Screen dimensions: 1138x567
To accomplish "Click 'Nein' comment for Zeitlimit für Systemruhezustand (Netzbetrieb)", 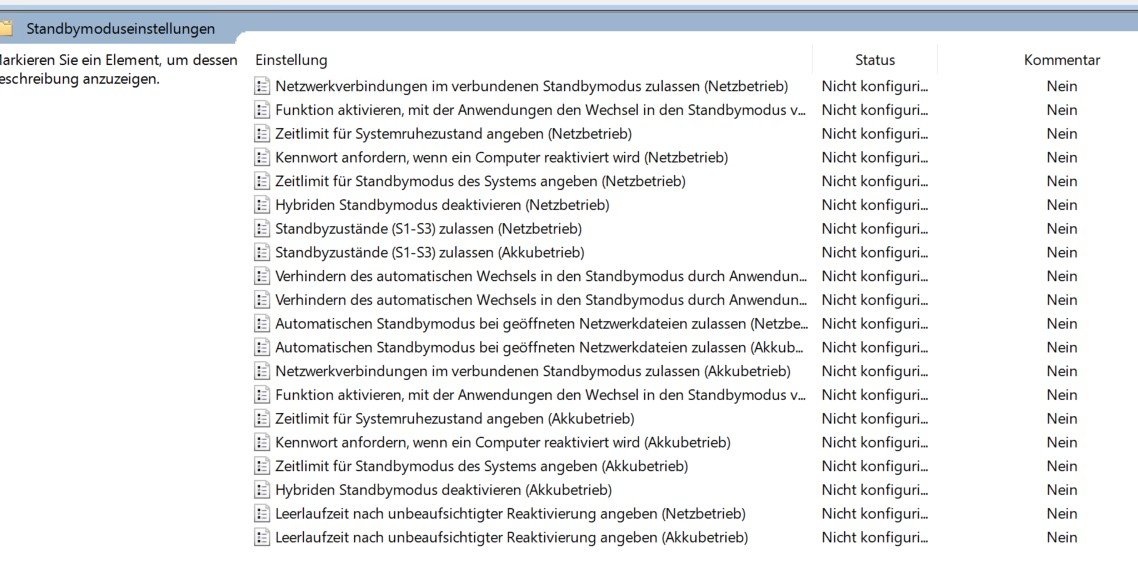I will [1062, 134].
